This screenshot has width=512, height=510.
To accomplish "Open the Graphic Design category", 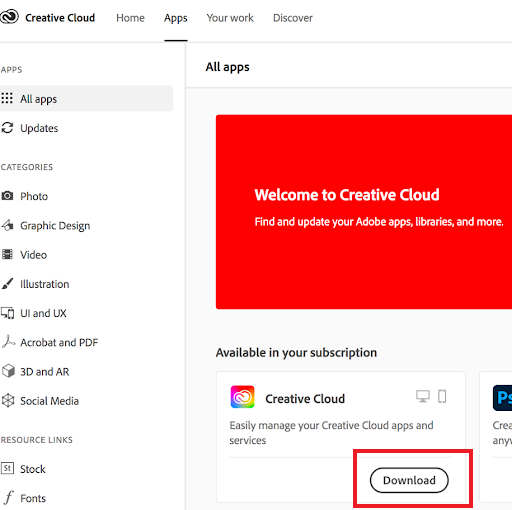I will click(x=55, y=226).
